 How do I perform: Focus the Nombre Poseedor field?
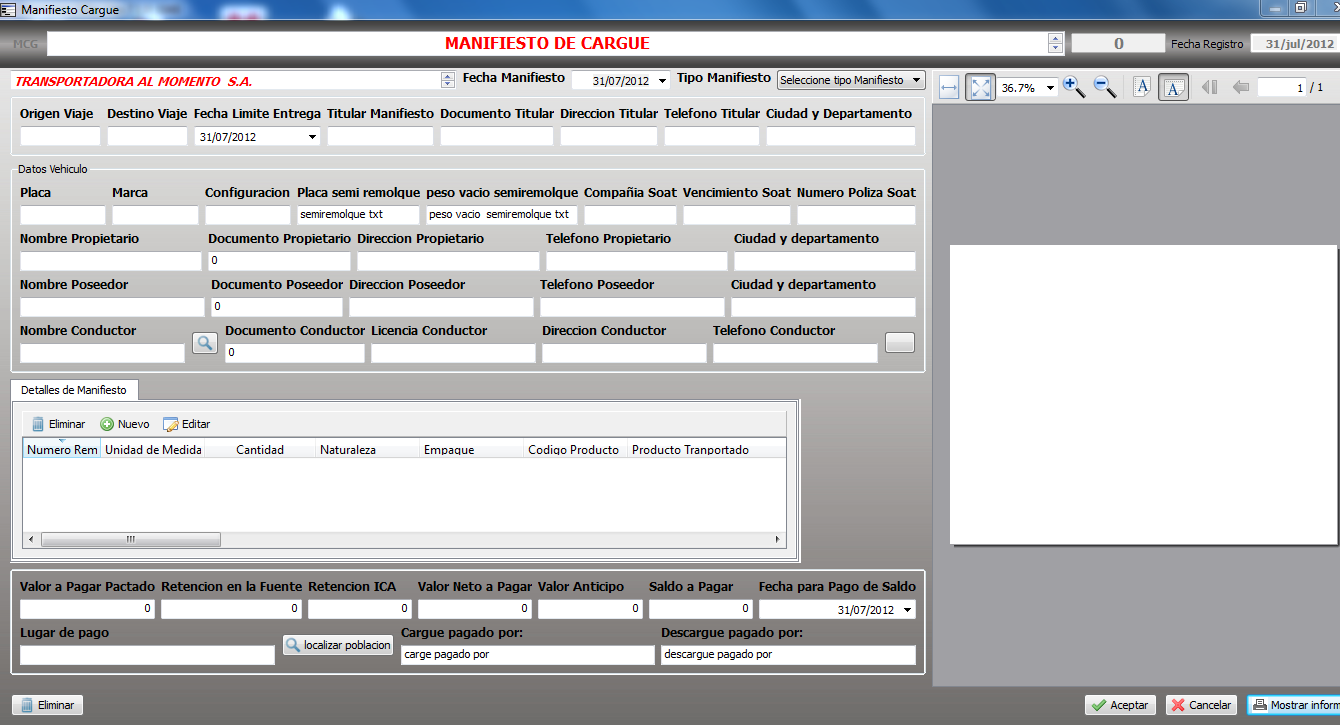click(112, 307)
